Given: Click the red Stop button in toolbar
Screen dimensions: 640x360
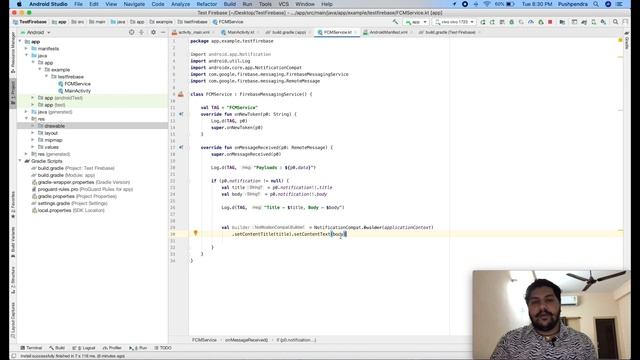Looking at the screenshot, I should tap(550, 22).
